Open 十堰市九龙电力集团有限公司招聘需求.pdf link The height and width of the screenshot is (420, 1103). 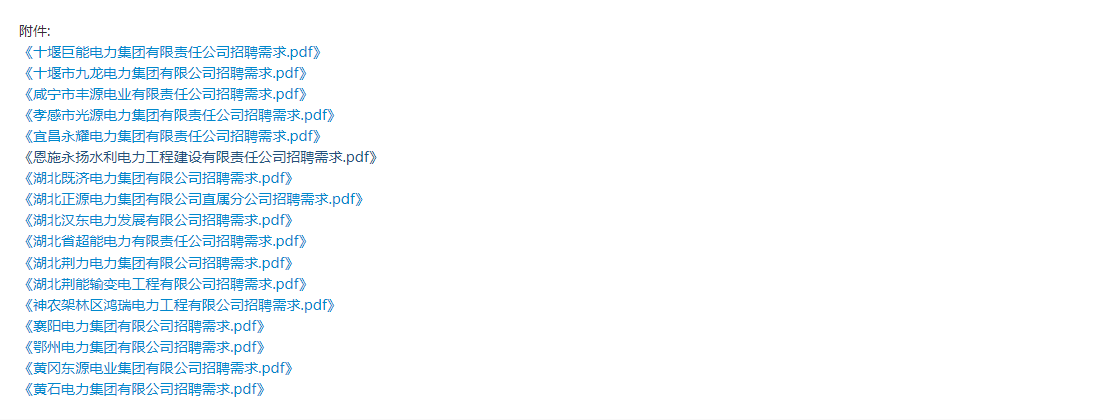[x=164, y=72]
